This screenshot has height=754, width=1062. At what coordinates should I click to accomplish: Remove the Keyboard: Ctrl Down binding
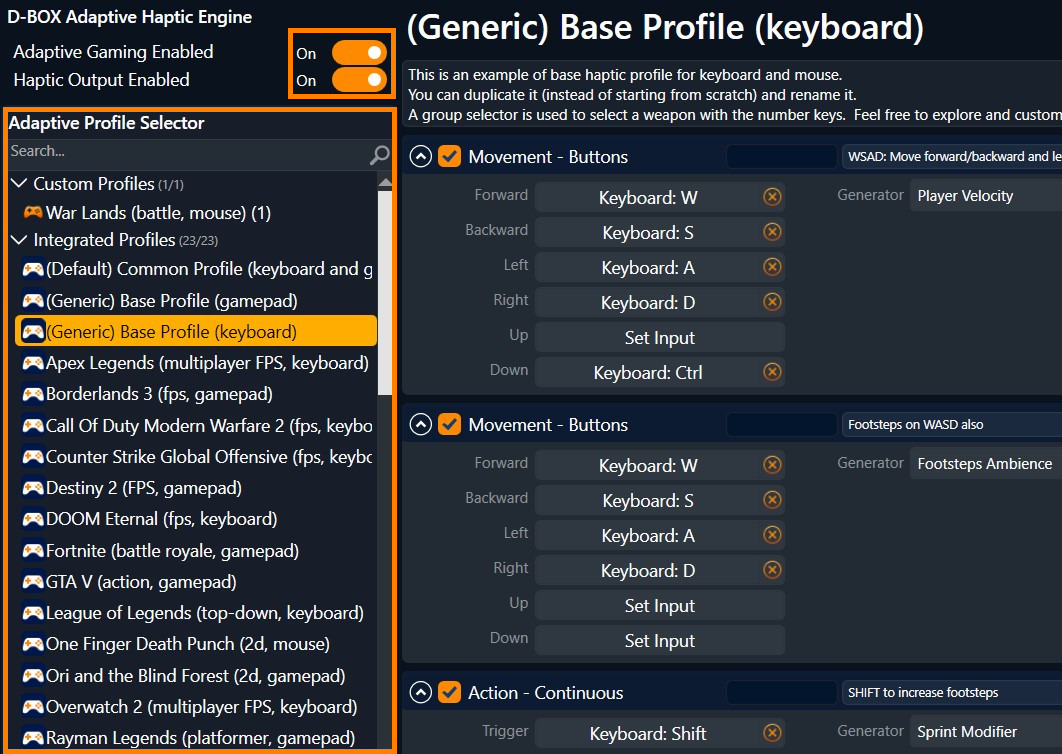click(772, 372)
